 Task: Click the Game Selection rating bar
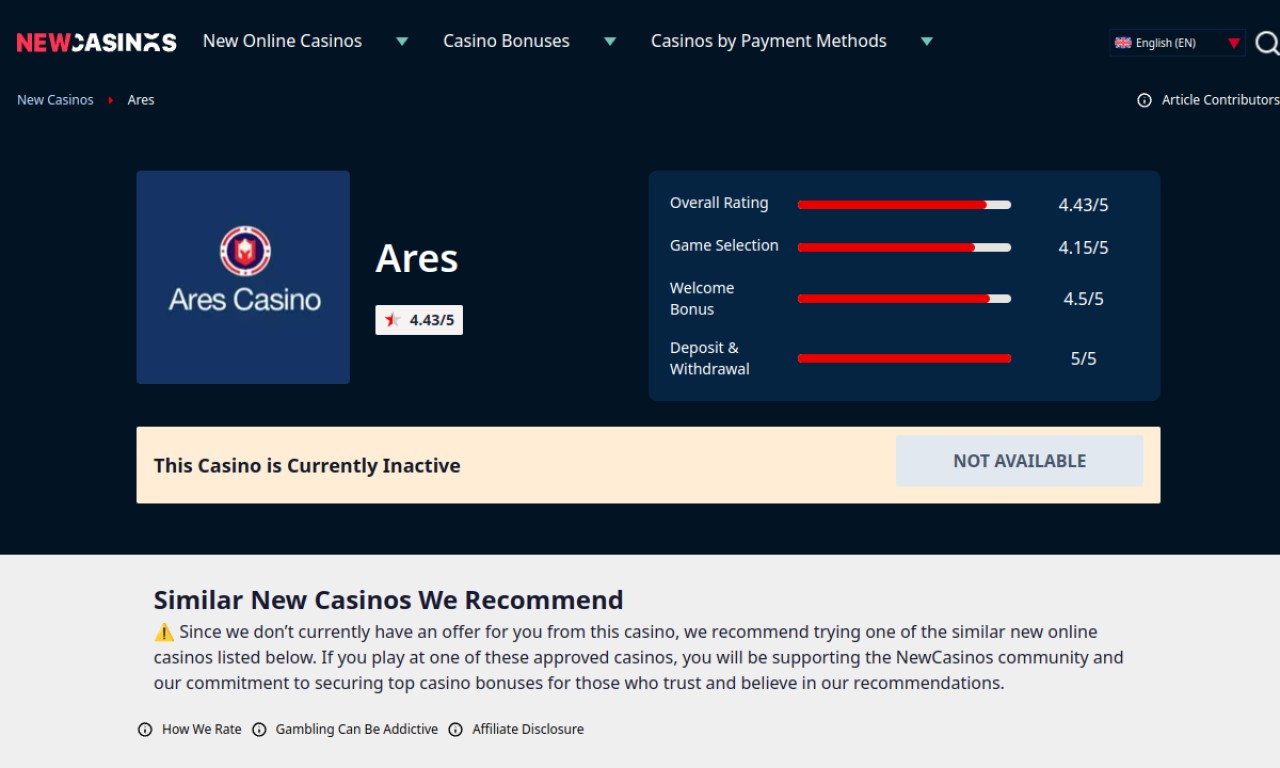(904, 247)
